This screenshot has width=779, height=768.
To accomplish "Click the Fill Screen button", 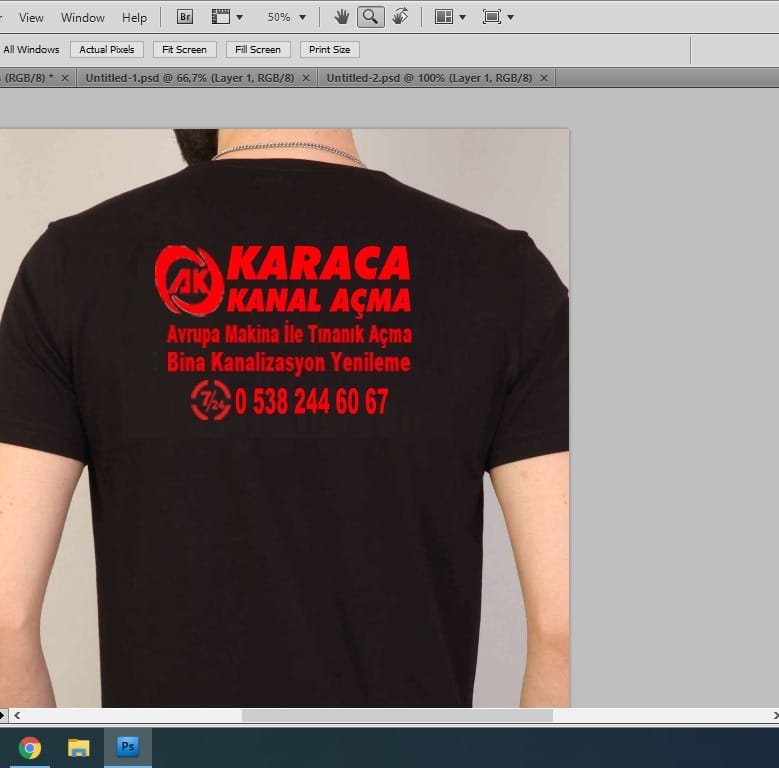I will click(x=258, y=50).
